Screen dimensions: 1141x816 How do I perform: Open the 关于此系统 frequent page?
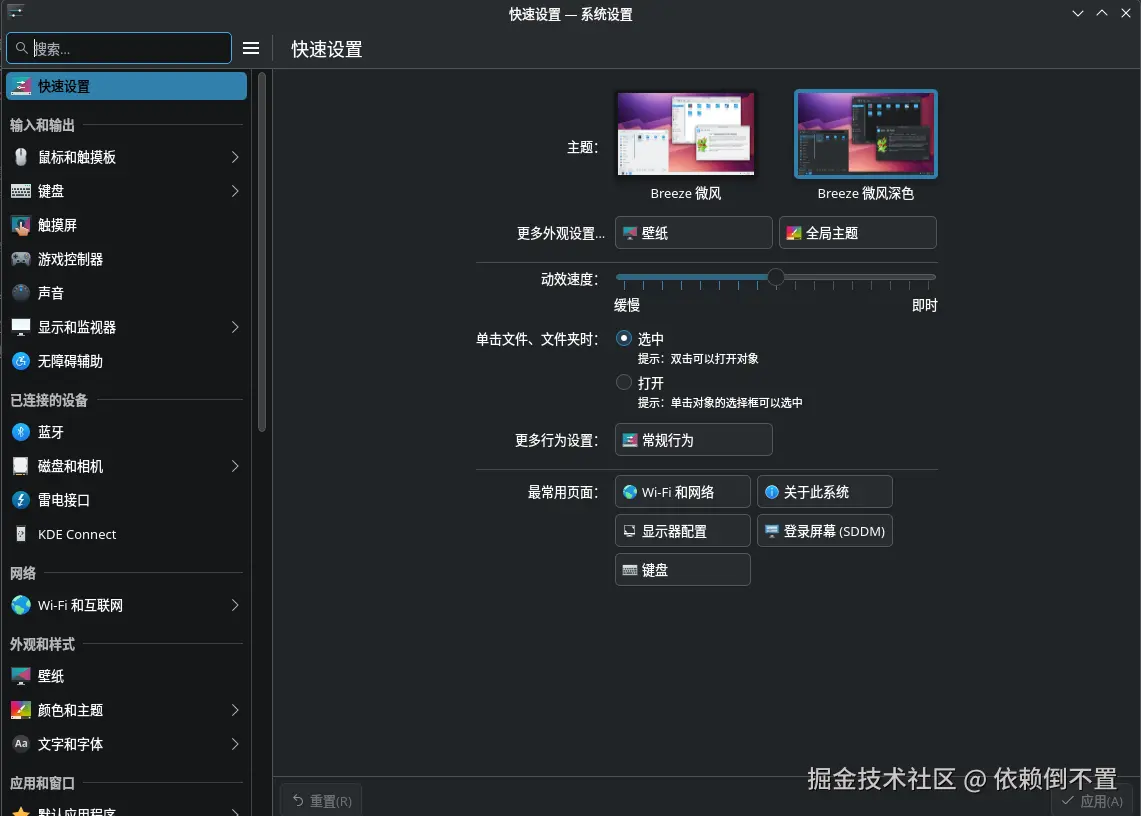pos(824,492)
